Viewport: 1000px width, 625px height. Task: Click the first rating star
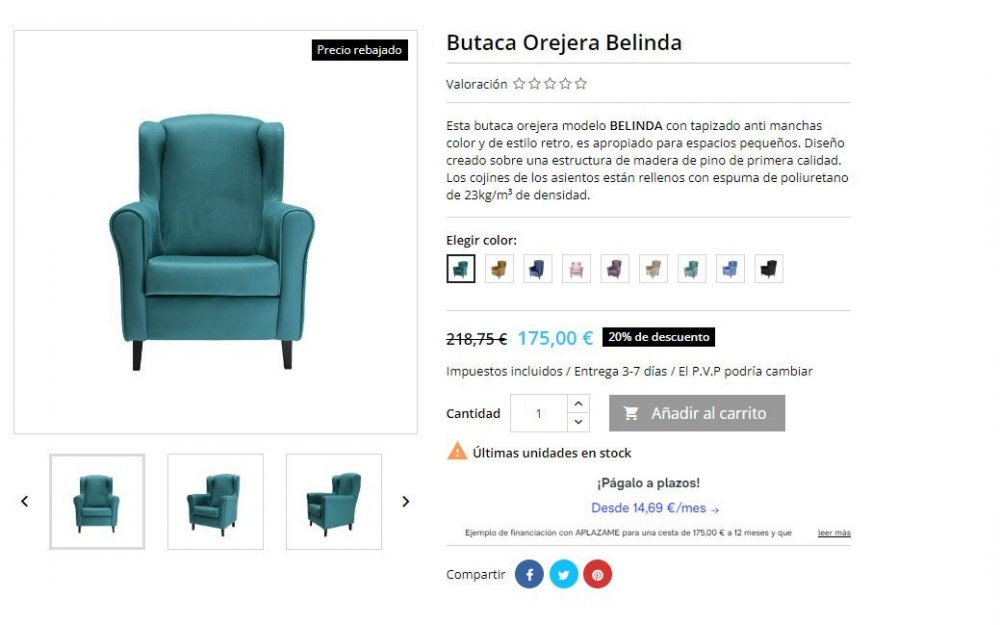(519, 84)
